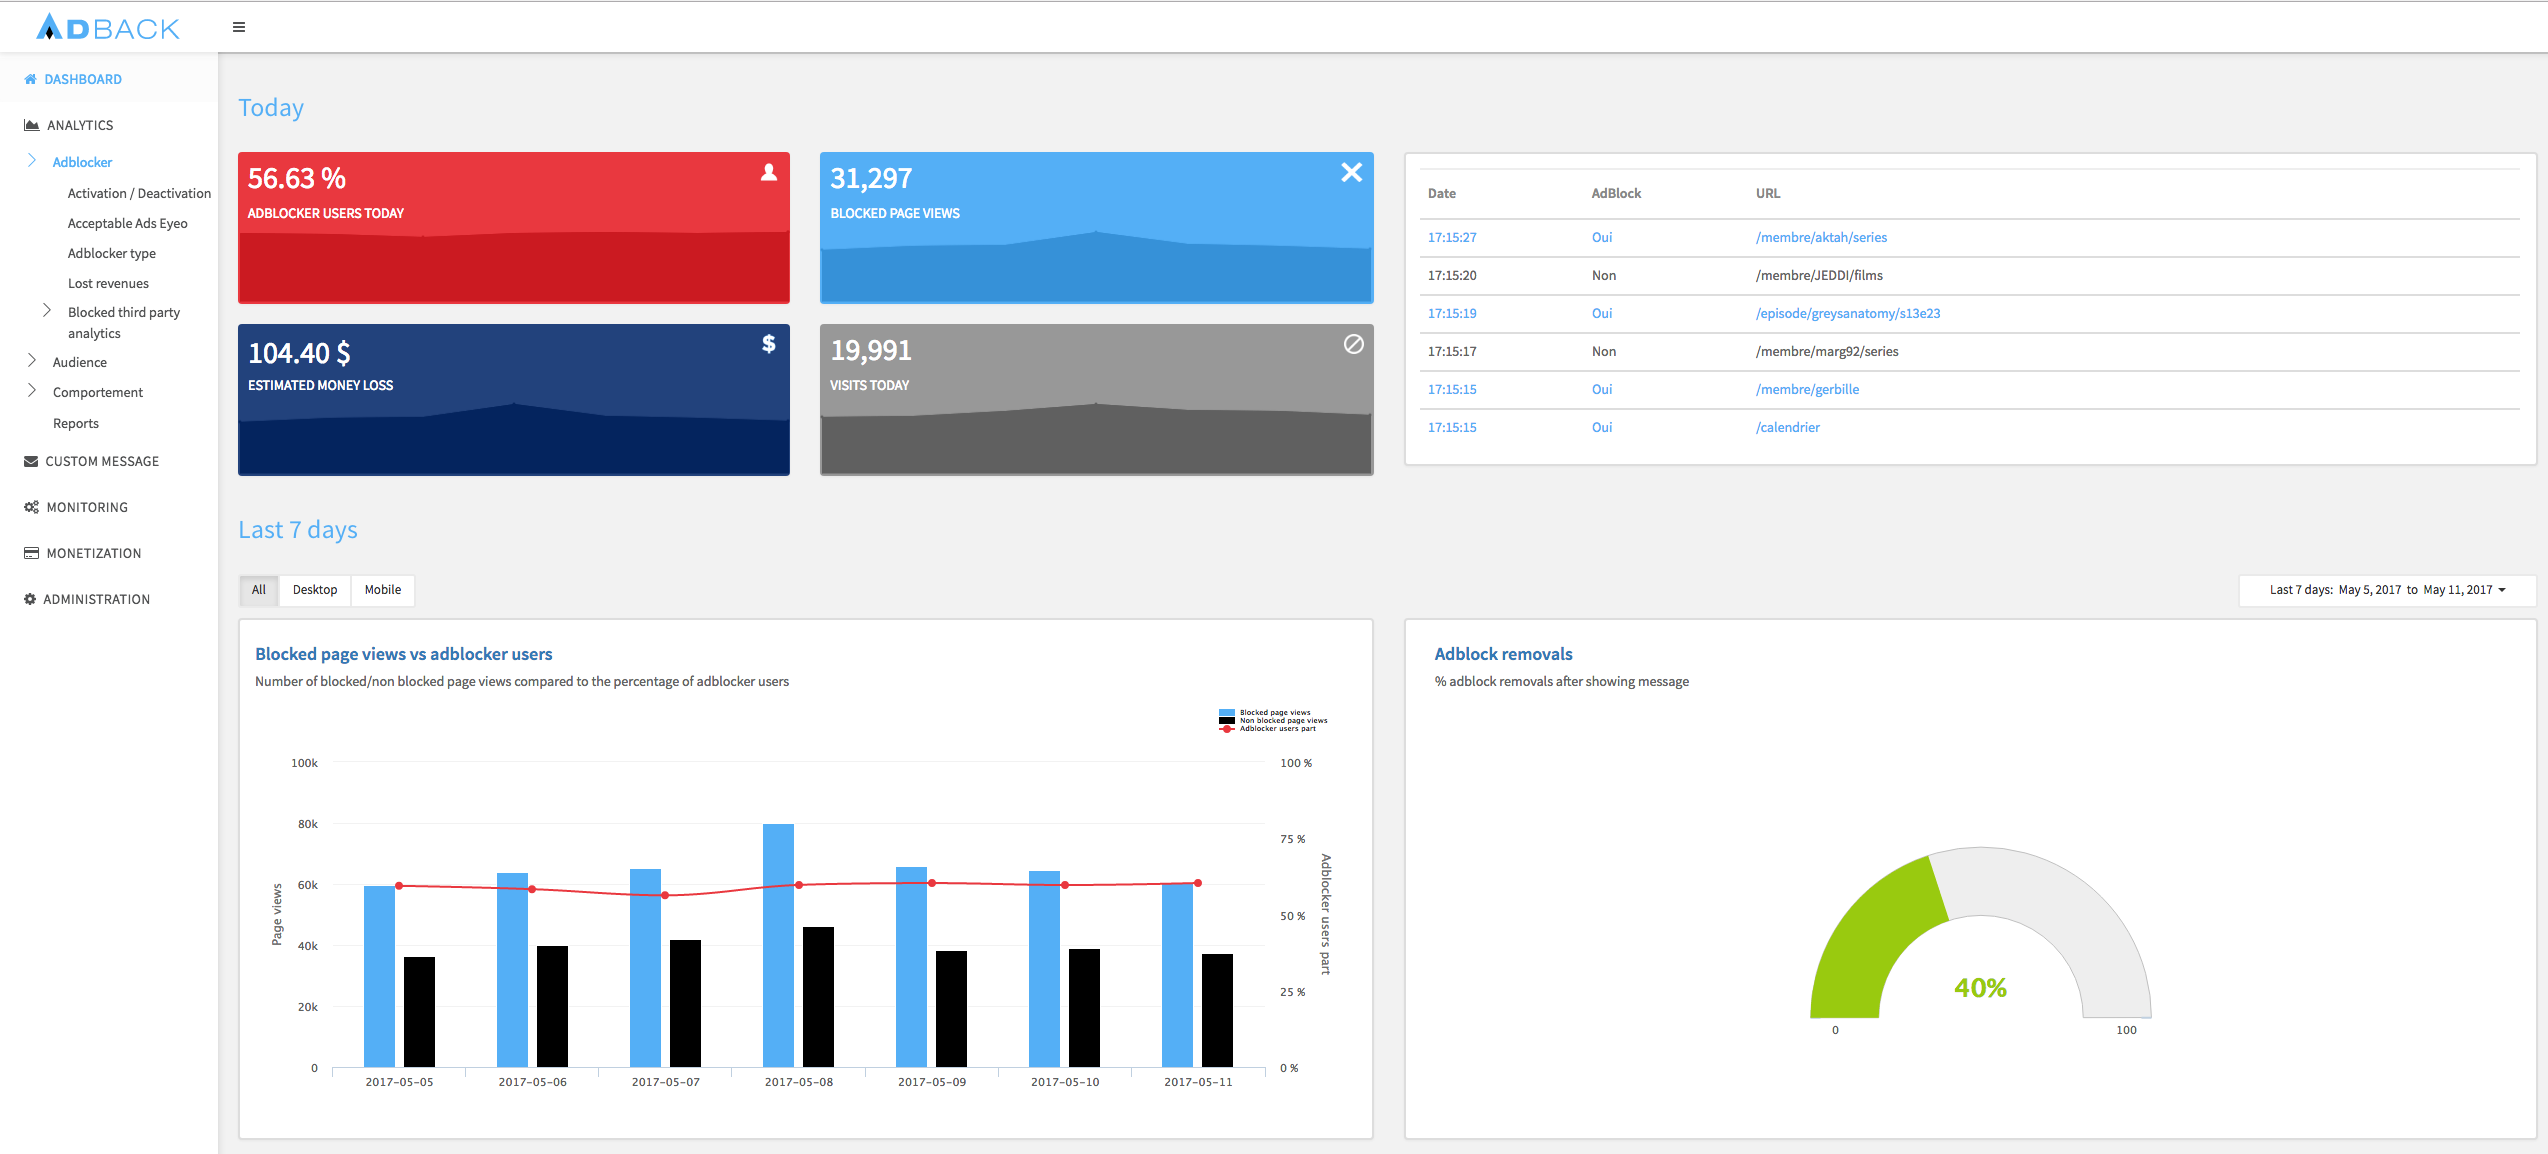Screen dimensions: 2548x1154
Task: Open the Last 7 days date range dropdown
Action: pos(2386,590)
